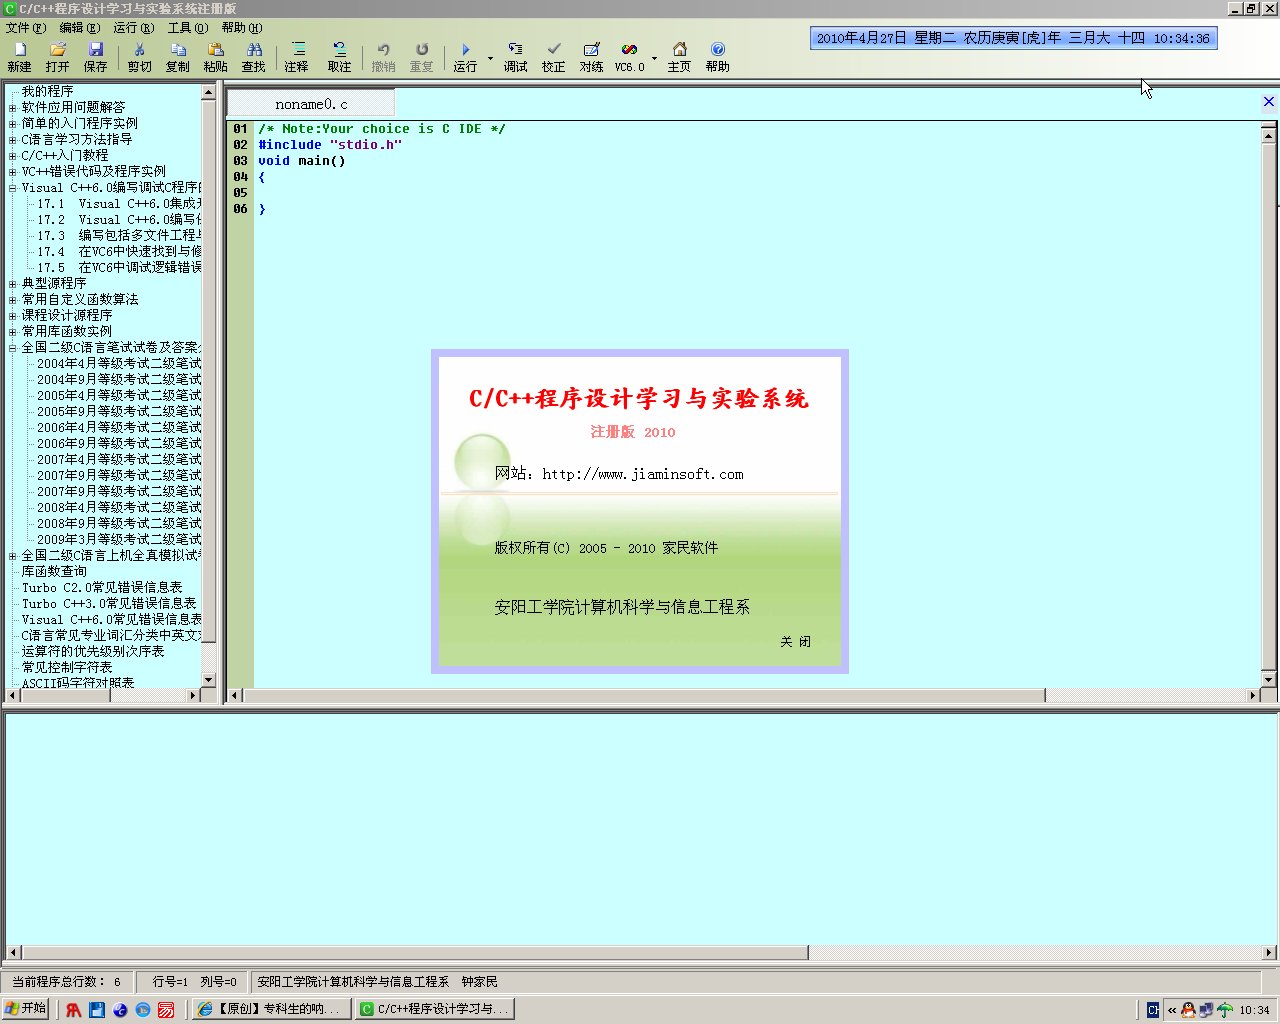Click the output panel's horizontal scrollbar thumb

click(x=415, y=953)
